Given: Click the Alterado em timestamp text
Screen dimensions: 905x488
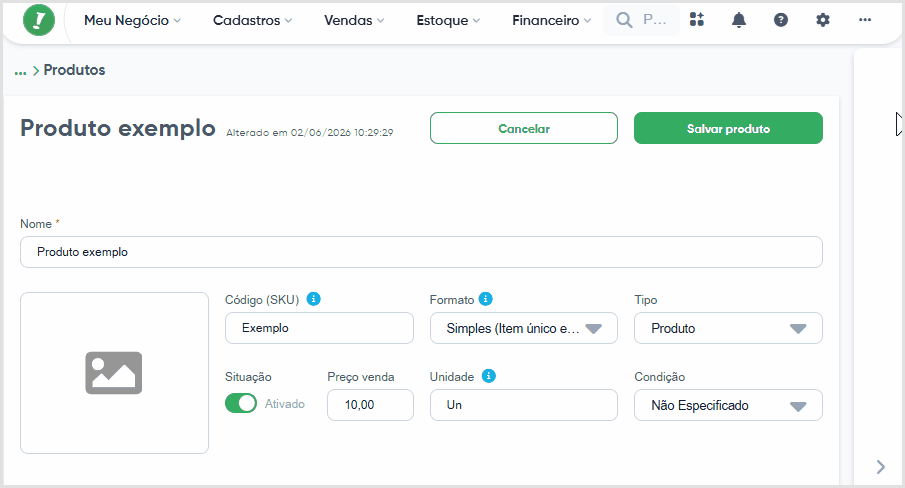Looking at the screenshot, I should coord(309,133).
